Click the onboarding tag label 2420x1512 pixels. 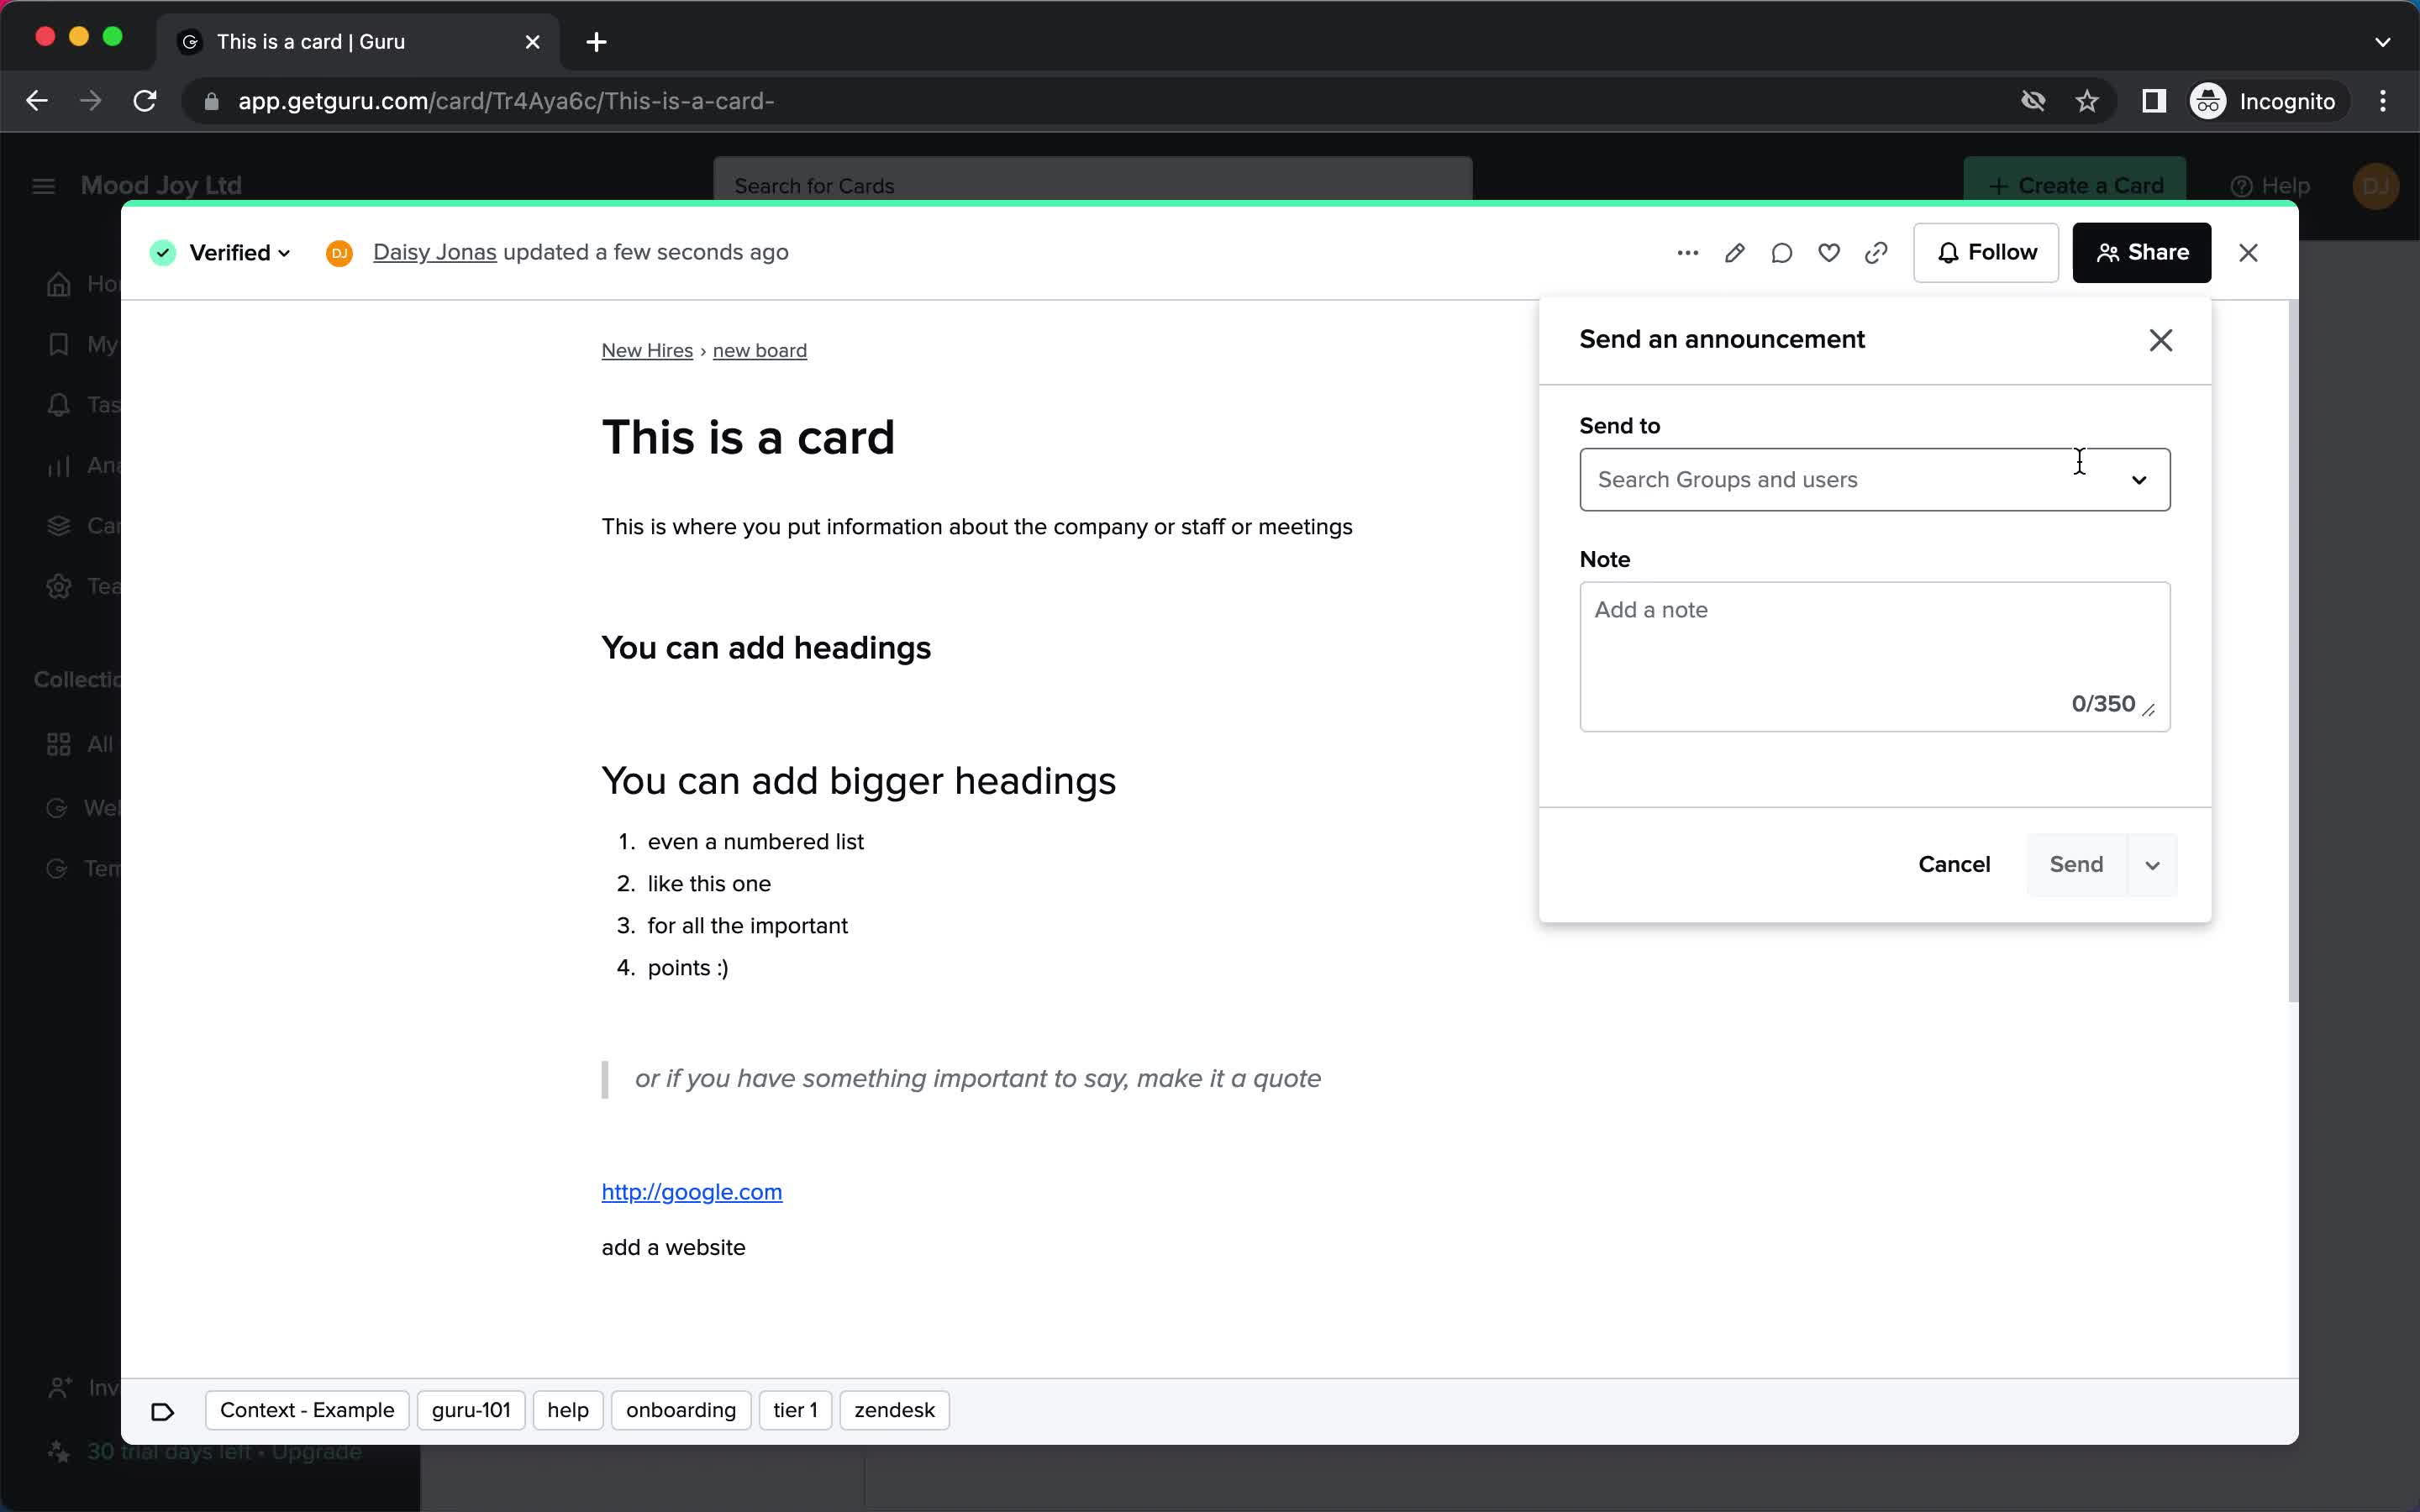coord(681,1410)
